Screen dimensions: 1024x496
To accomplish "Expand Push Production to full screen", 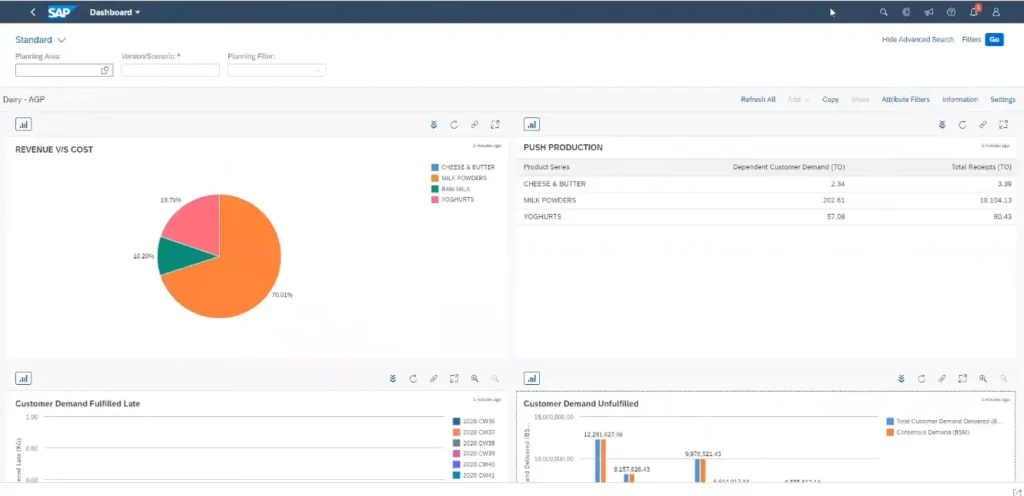I will pyautogui.click(x=1003, y=125).
